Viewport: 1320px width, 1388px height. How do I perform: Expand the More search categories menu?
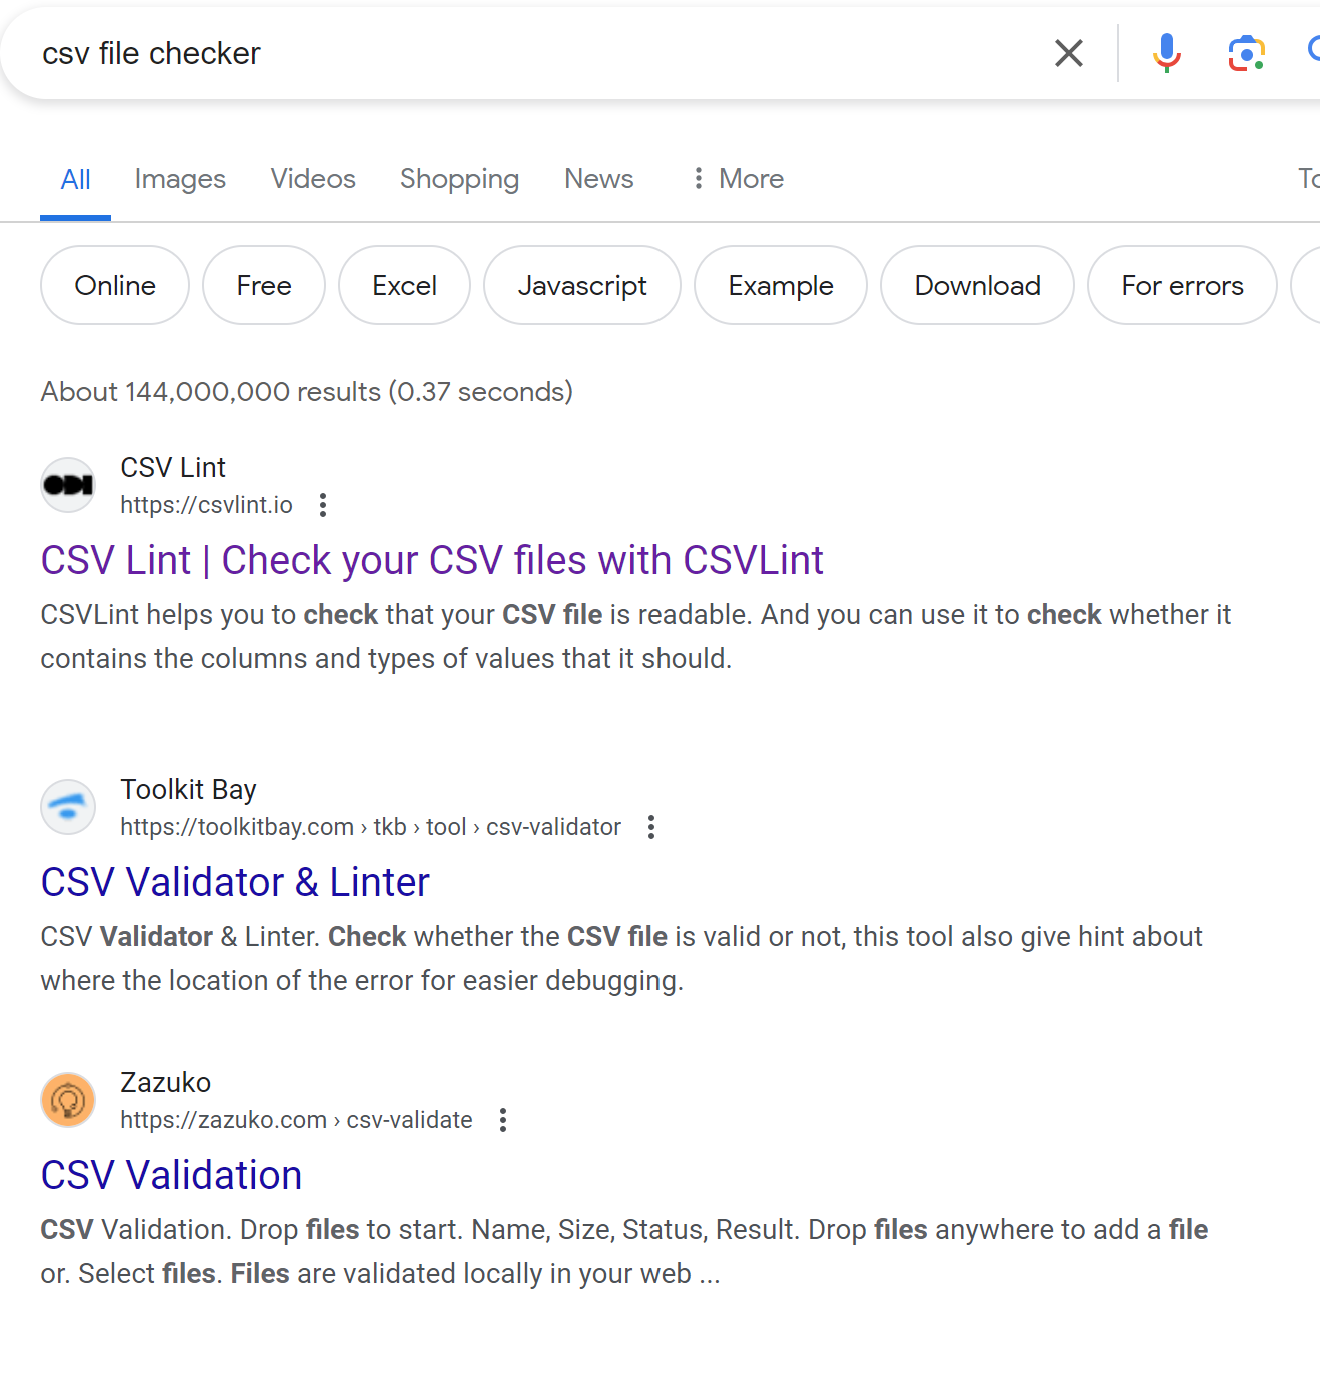738,179
